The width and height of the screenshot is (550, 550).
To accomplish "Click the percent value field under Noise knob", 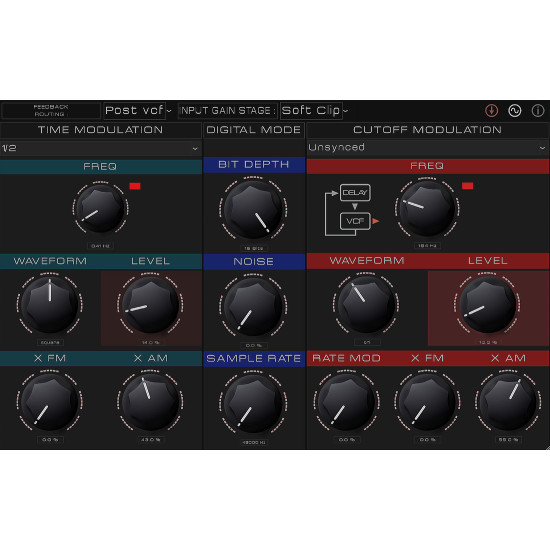I will point(253,346).
